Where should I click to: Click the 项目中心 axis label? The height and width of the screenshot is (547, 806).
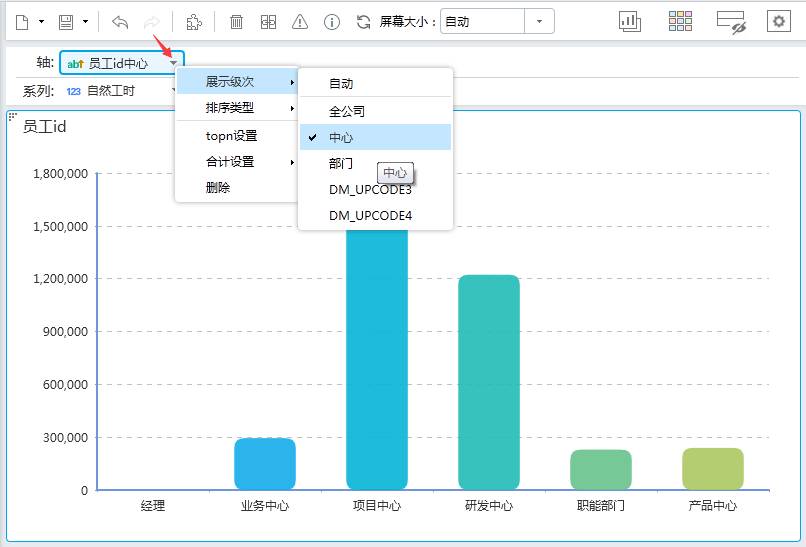click(377, 506)
